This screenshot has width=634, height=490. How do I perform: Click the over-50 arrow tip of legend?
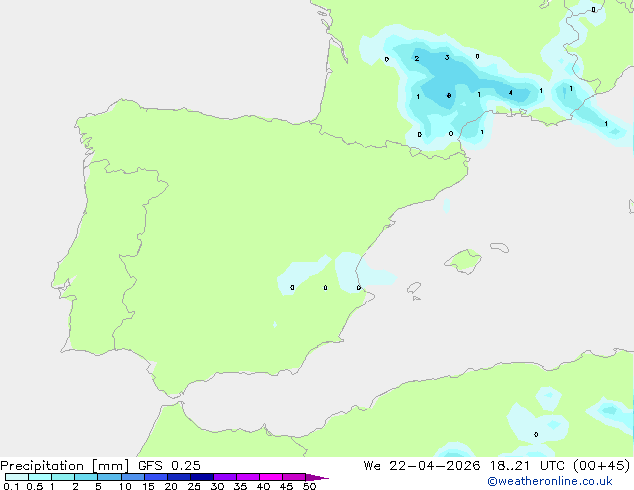[318, 477]
